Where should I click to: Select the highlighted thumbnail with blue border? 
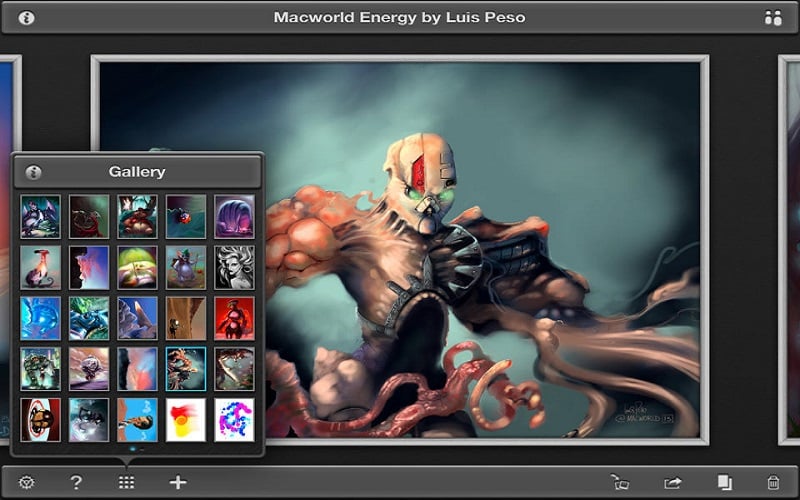(x=186, y=368)
